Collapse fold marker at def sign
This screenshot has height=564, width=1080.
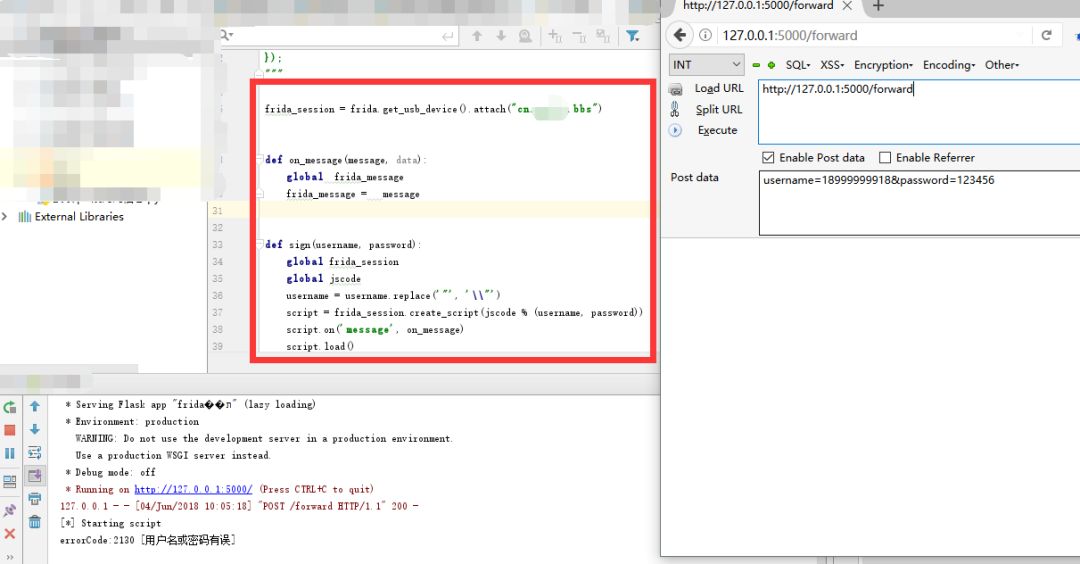(x=260, y=244)
